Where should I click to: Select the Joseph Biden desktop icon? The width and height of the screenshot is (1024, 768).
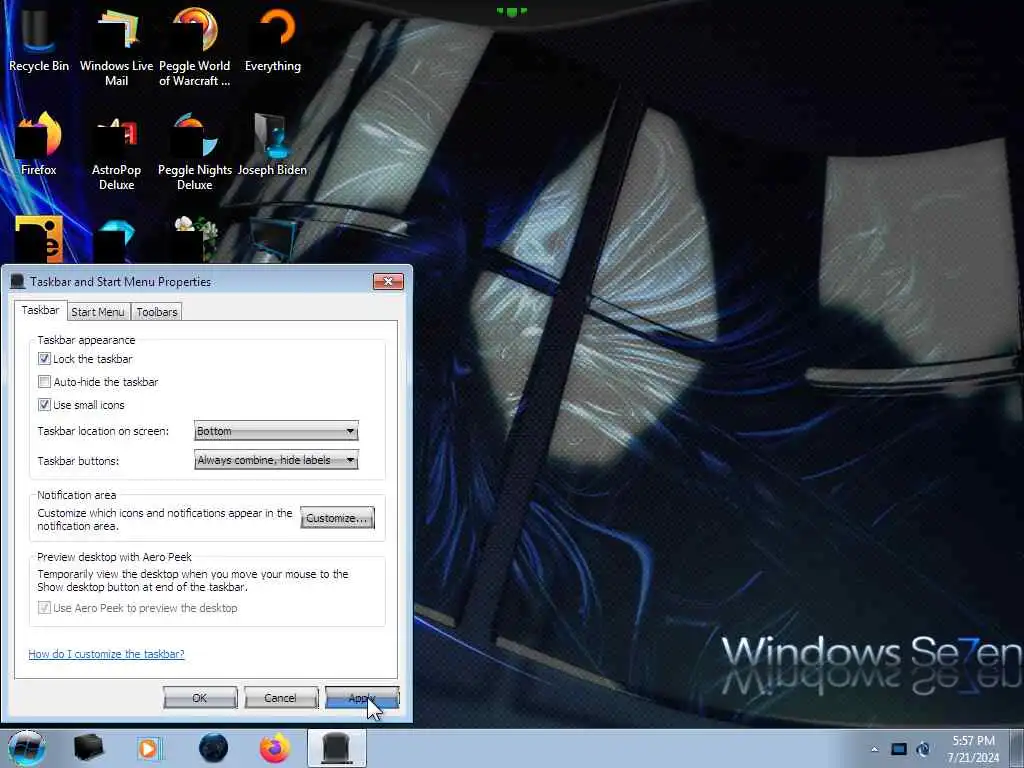[x=272, y=144]
